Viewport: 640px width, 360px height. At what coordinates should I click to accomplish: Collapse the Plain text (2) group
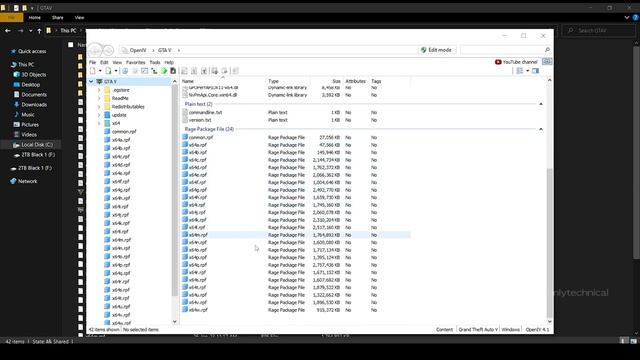pyautogui.click(x=541, y=104)
